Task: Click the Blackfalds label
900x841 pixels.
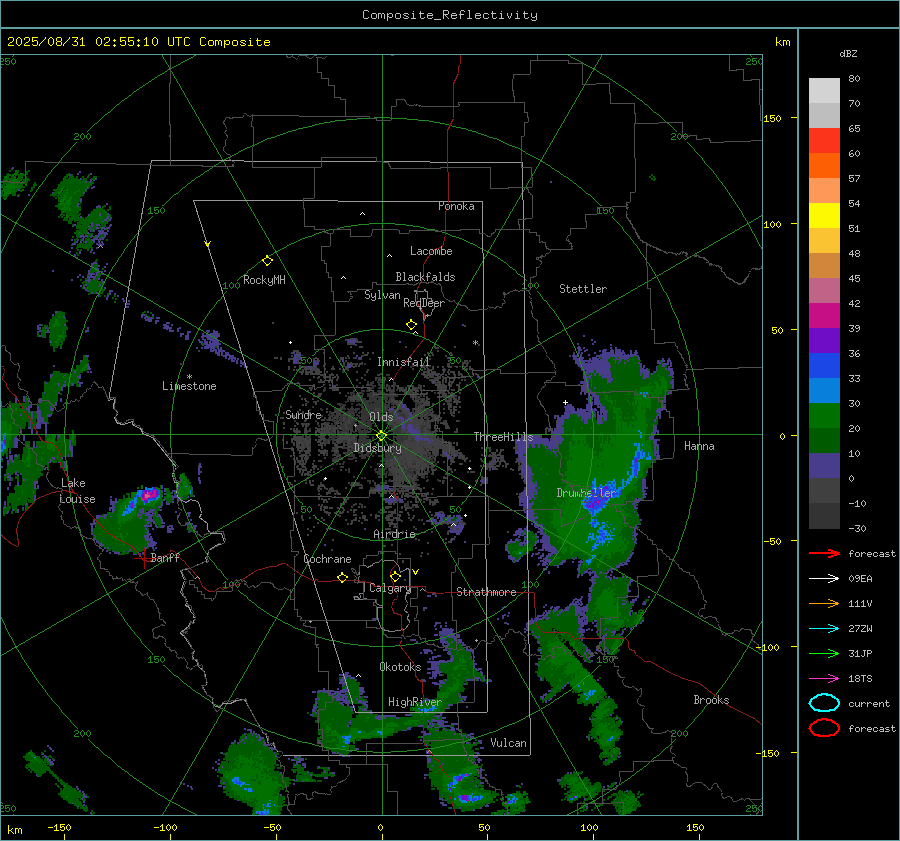Action: pyautogui.click(x=425, y=277)
